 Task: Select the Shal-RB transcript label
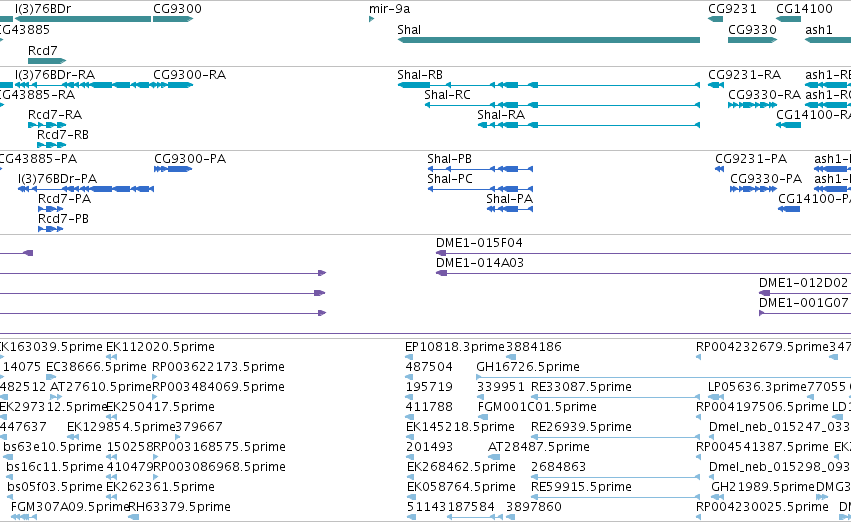420,75
